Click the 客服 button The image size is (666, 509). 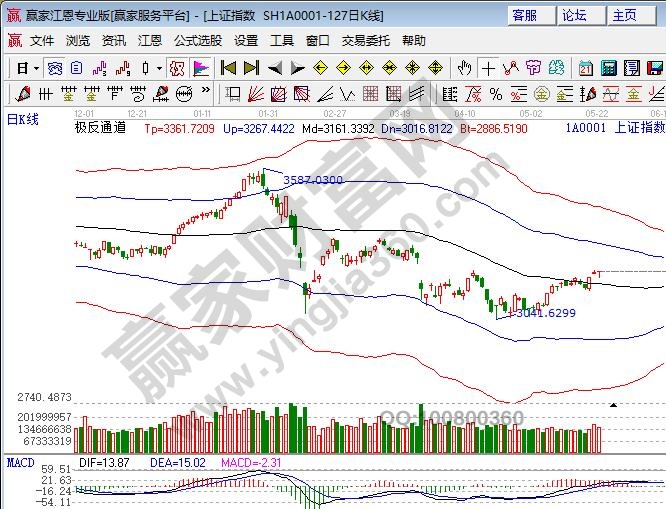click(x=524, y=15)
